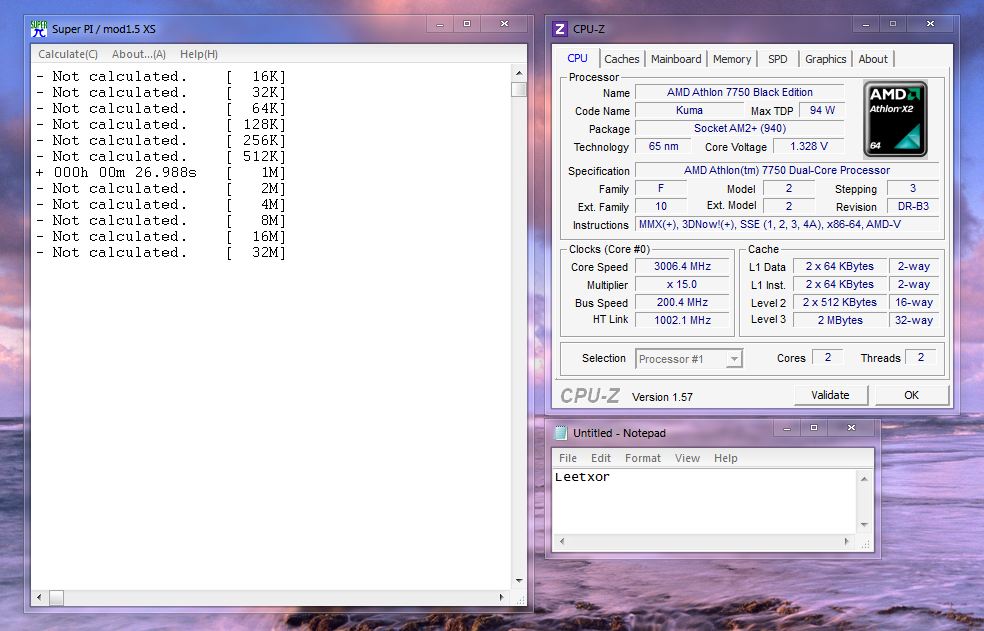Image resolution: width=984 pixels, height=631 pixels.
Task: Click the OK button in CPU-Z
Action: (911, 395)
